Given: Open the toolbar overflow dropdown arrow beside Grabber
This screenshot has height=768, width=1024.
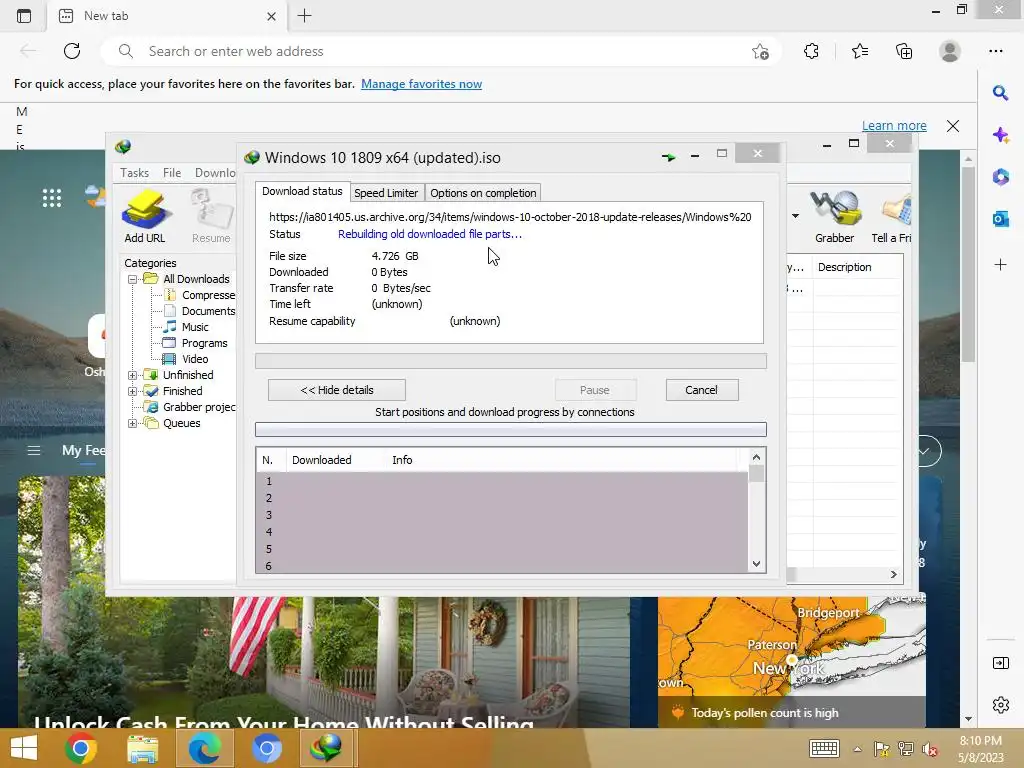Looking at the screenshot, I should pos(795,216).
